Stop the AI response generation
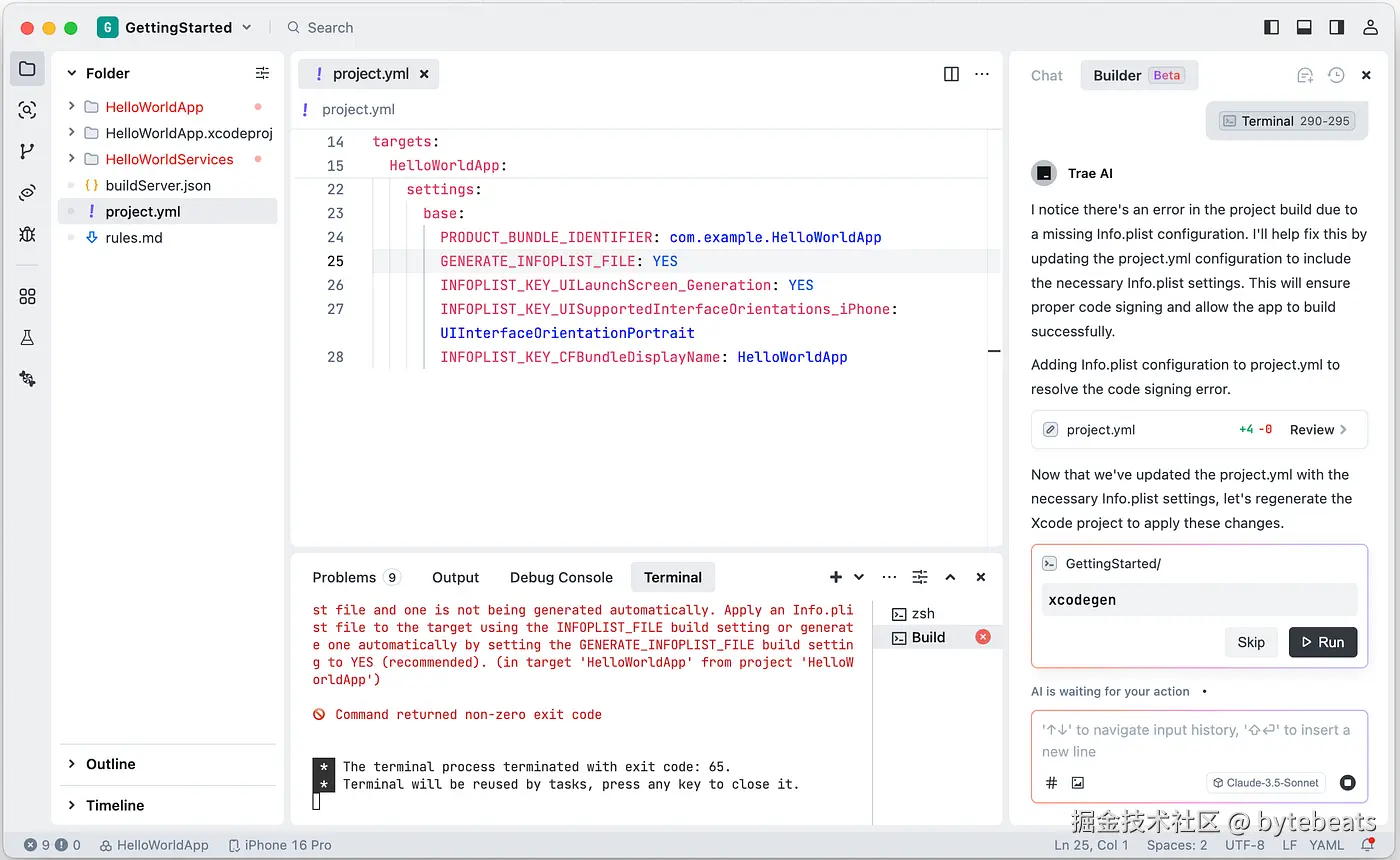Screen dimensions: 1400x860 click(x=1347, y=783)
